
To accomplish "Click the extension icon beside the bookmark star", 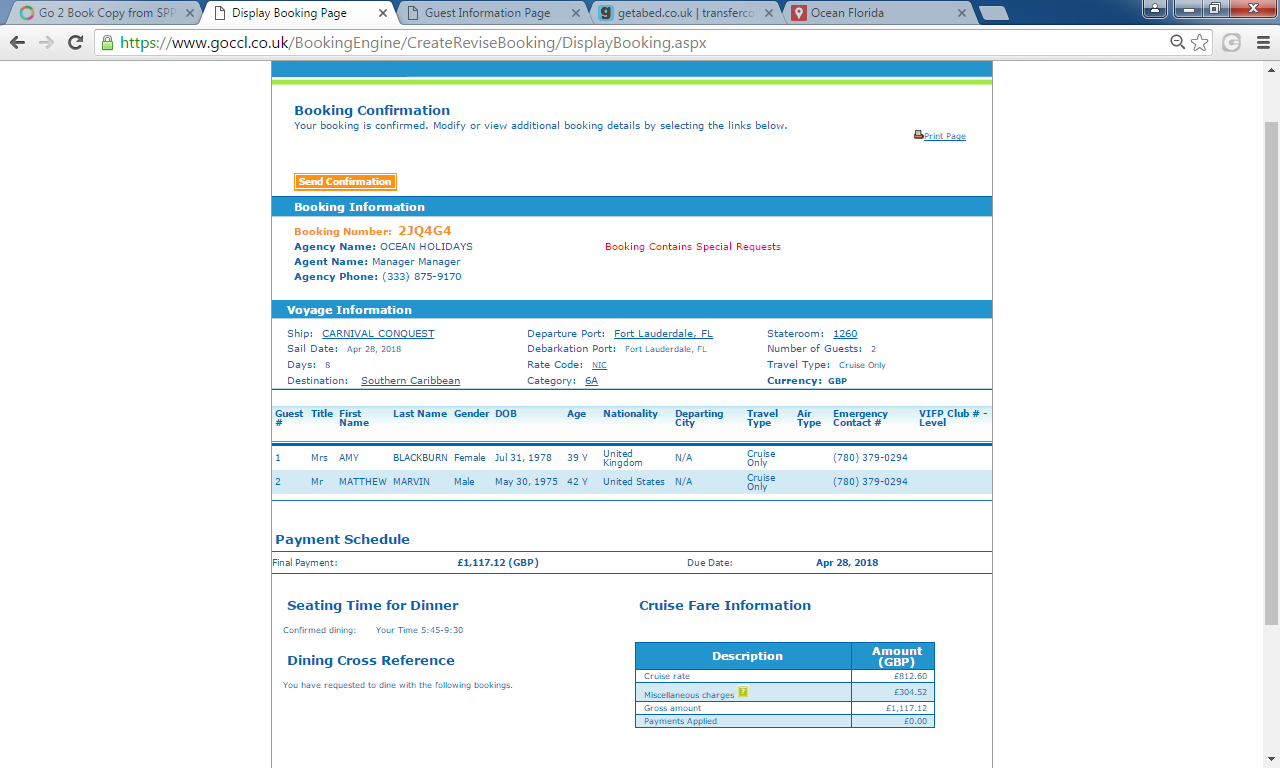I will tap(1231, 43).
